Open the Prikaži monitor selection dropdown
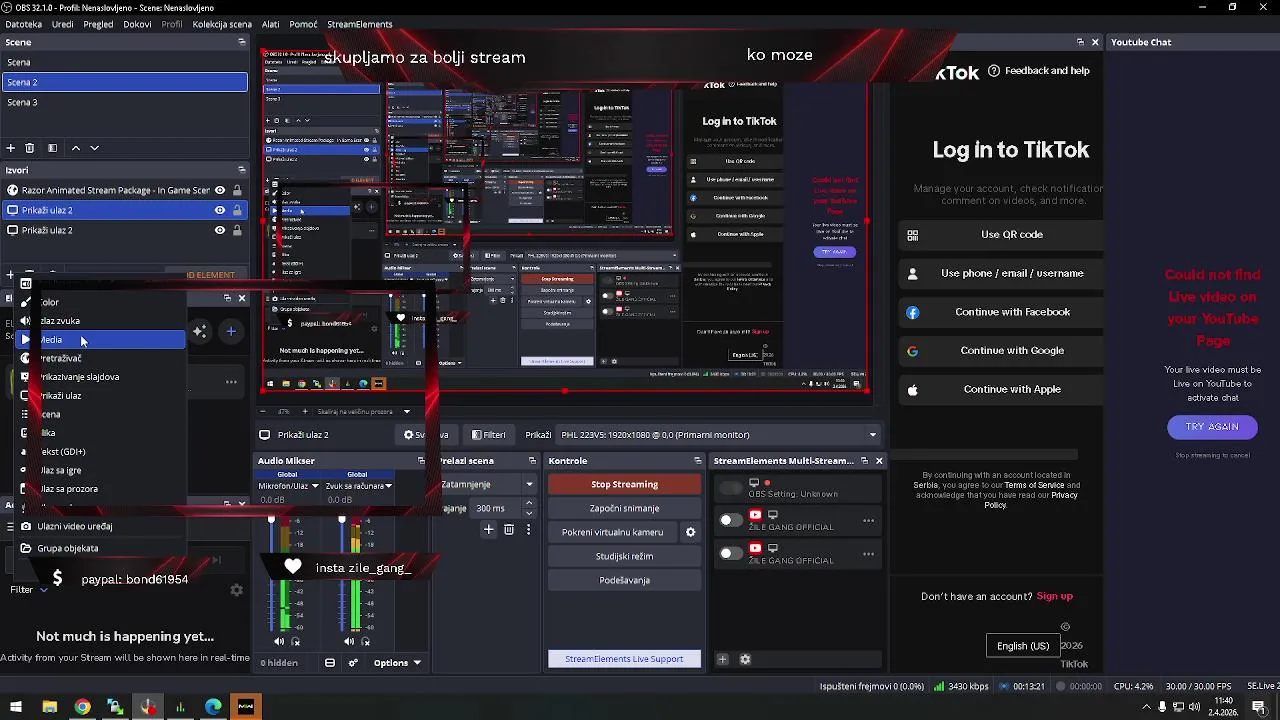Screen dimensions: 1280x720 (718, 435)
